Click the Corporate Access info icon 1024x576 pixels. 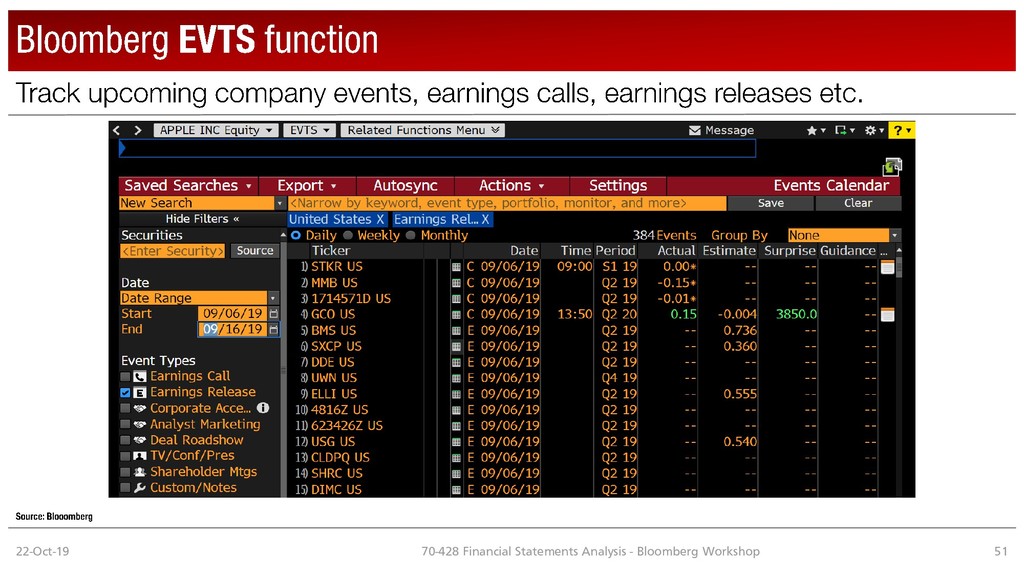click(263, 408)
